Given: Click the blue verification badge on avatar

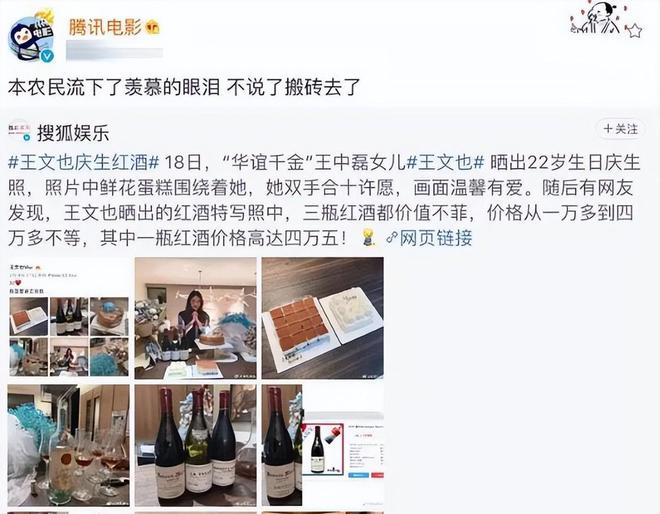Looking at the screenshot, I should (x=47, y=56).
